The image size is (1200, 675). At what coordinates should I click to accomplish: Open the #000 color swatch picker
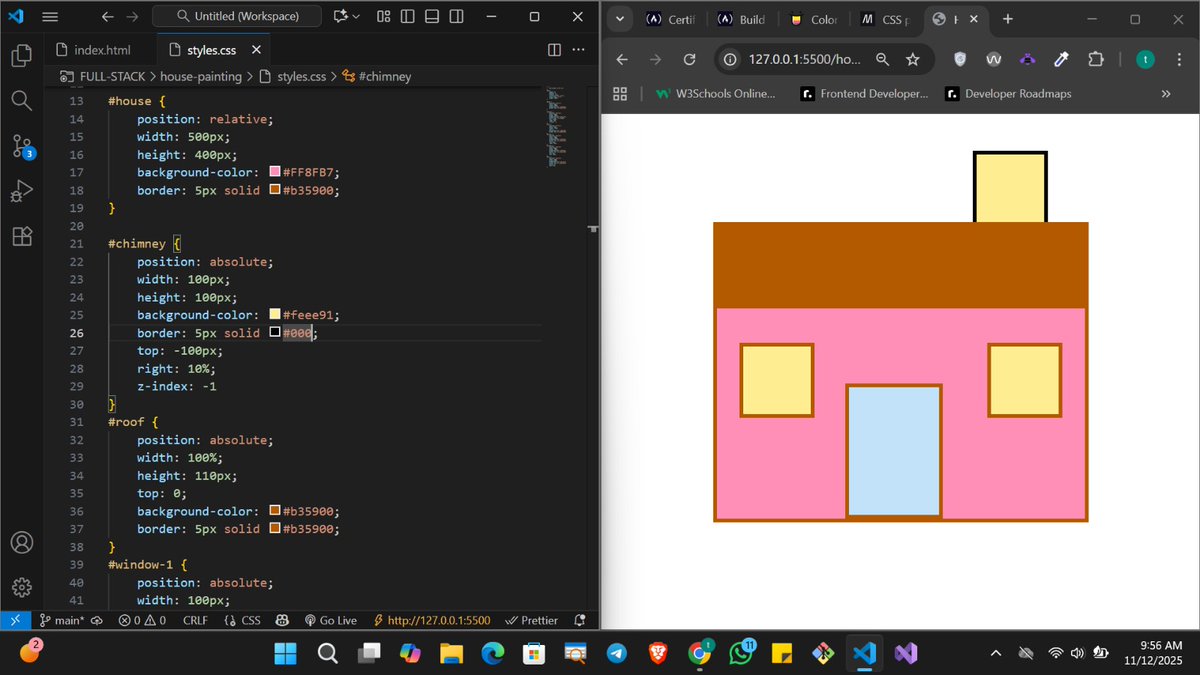point(275,333)
